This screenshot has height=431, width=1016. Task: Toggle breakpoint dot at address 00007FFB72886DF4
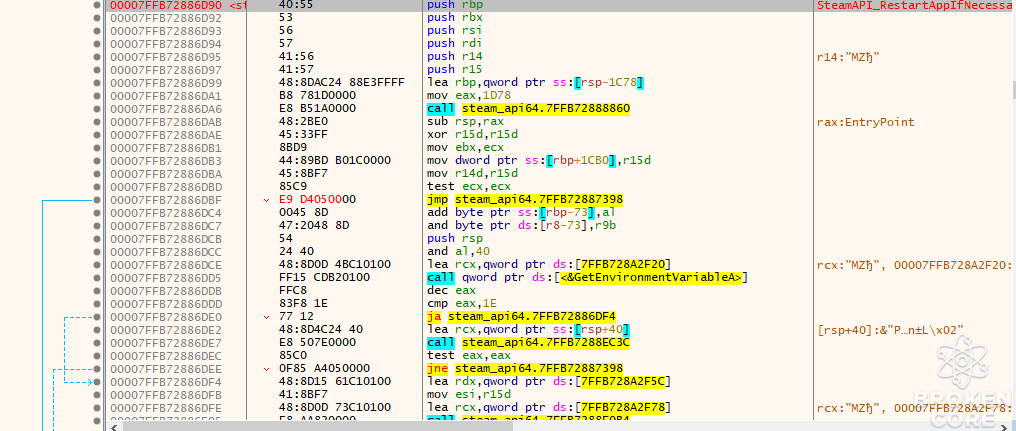(x=97, y=382)
